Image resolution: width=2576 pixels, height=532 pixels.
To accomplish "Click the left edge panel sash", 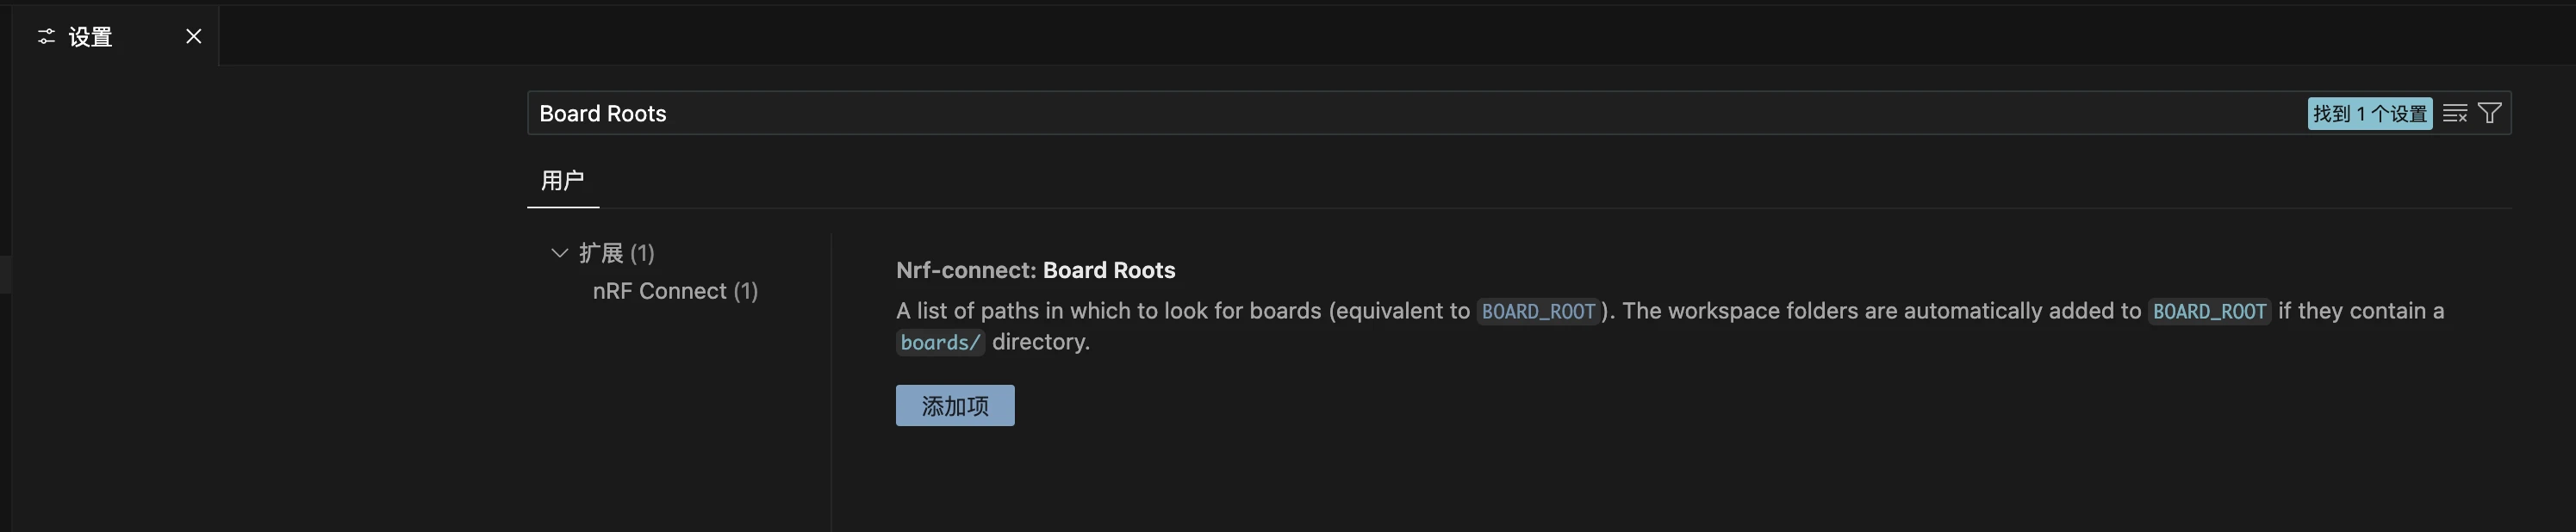I will coord(5,274).
